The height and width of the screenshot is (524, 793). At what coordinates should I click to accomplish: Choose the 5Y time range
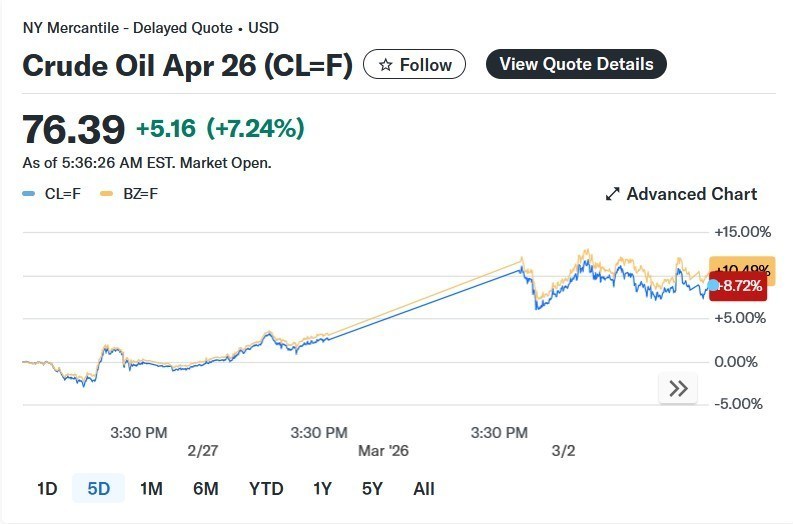coord(372,489)
